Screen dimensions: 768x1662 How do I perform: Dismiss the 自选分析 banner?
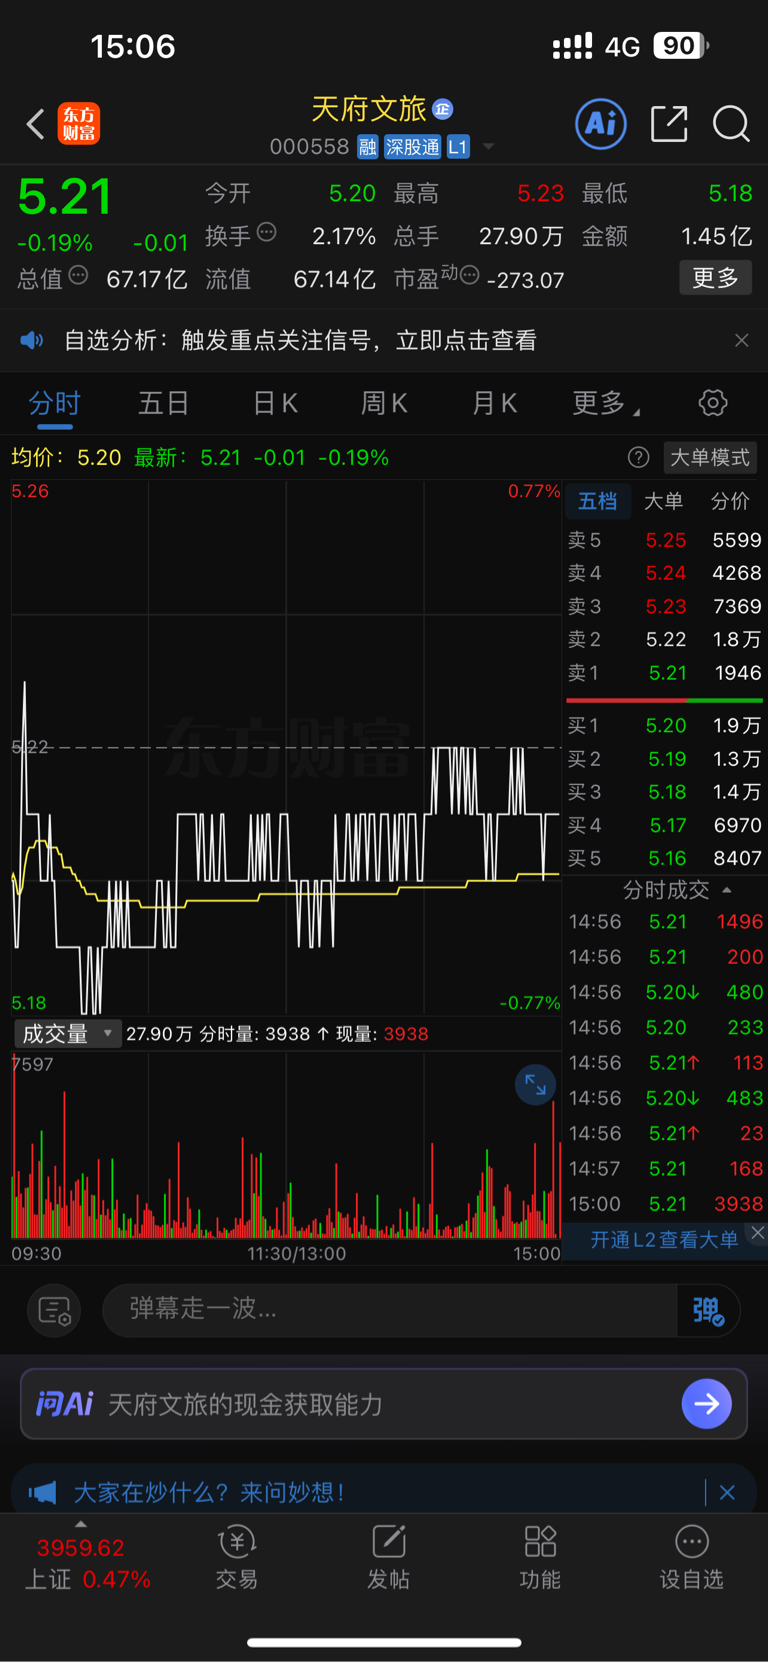(x=742, y=341)
